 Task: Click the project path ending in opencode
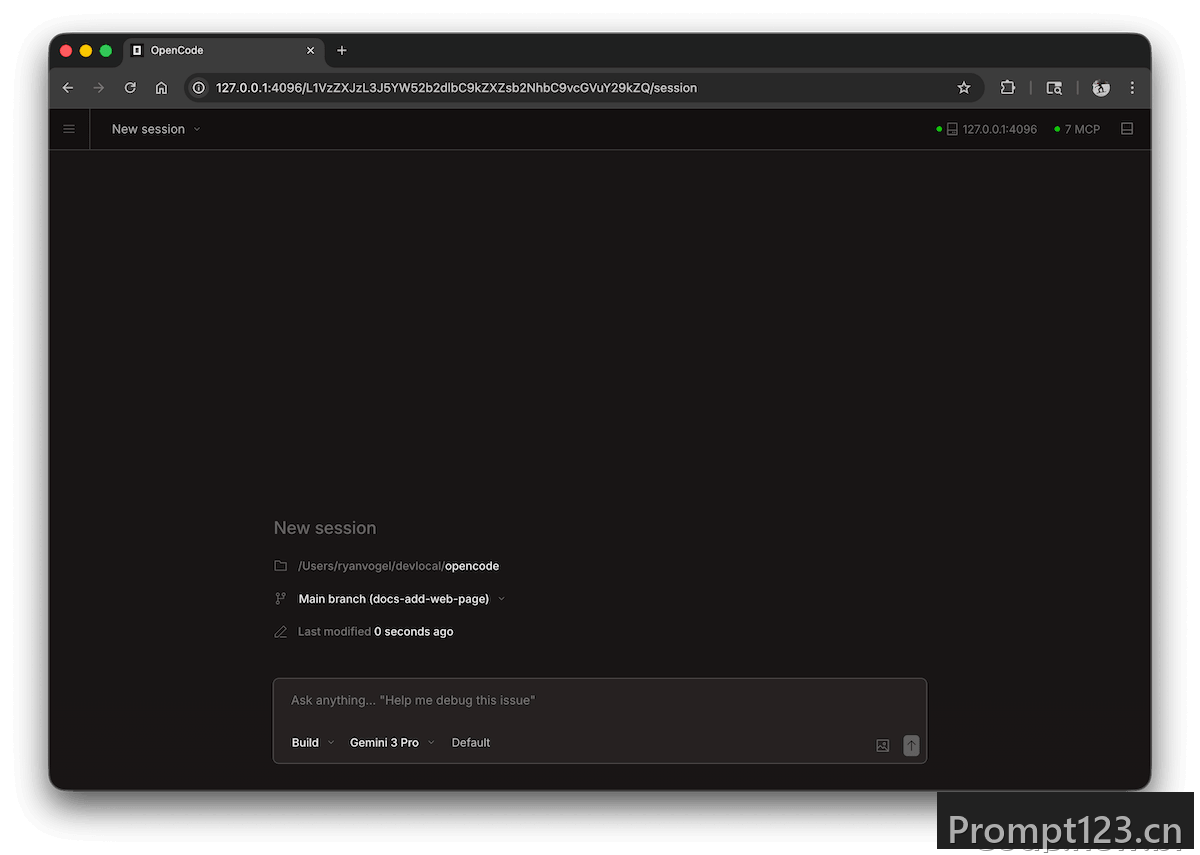(x=398, y=566)
